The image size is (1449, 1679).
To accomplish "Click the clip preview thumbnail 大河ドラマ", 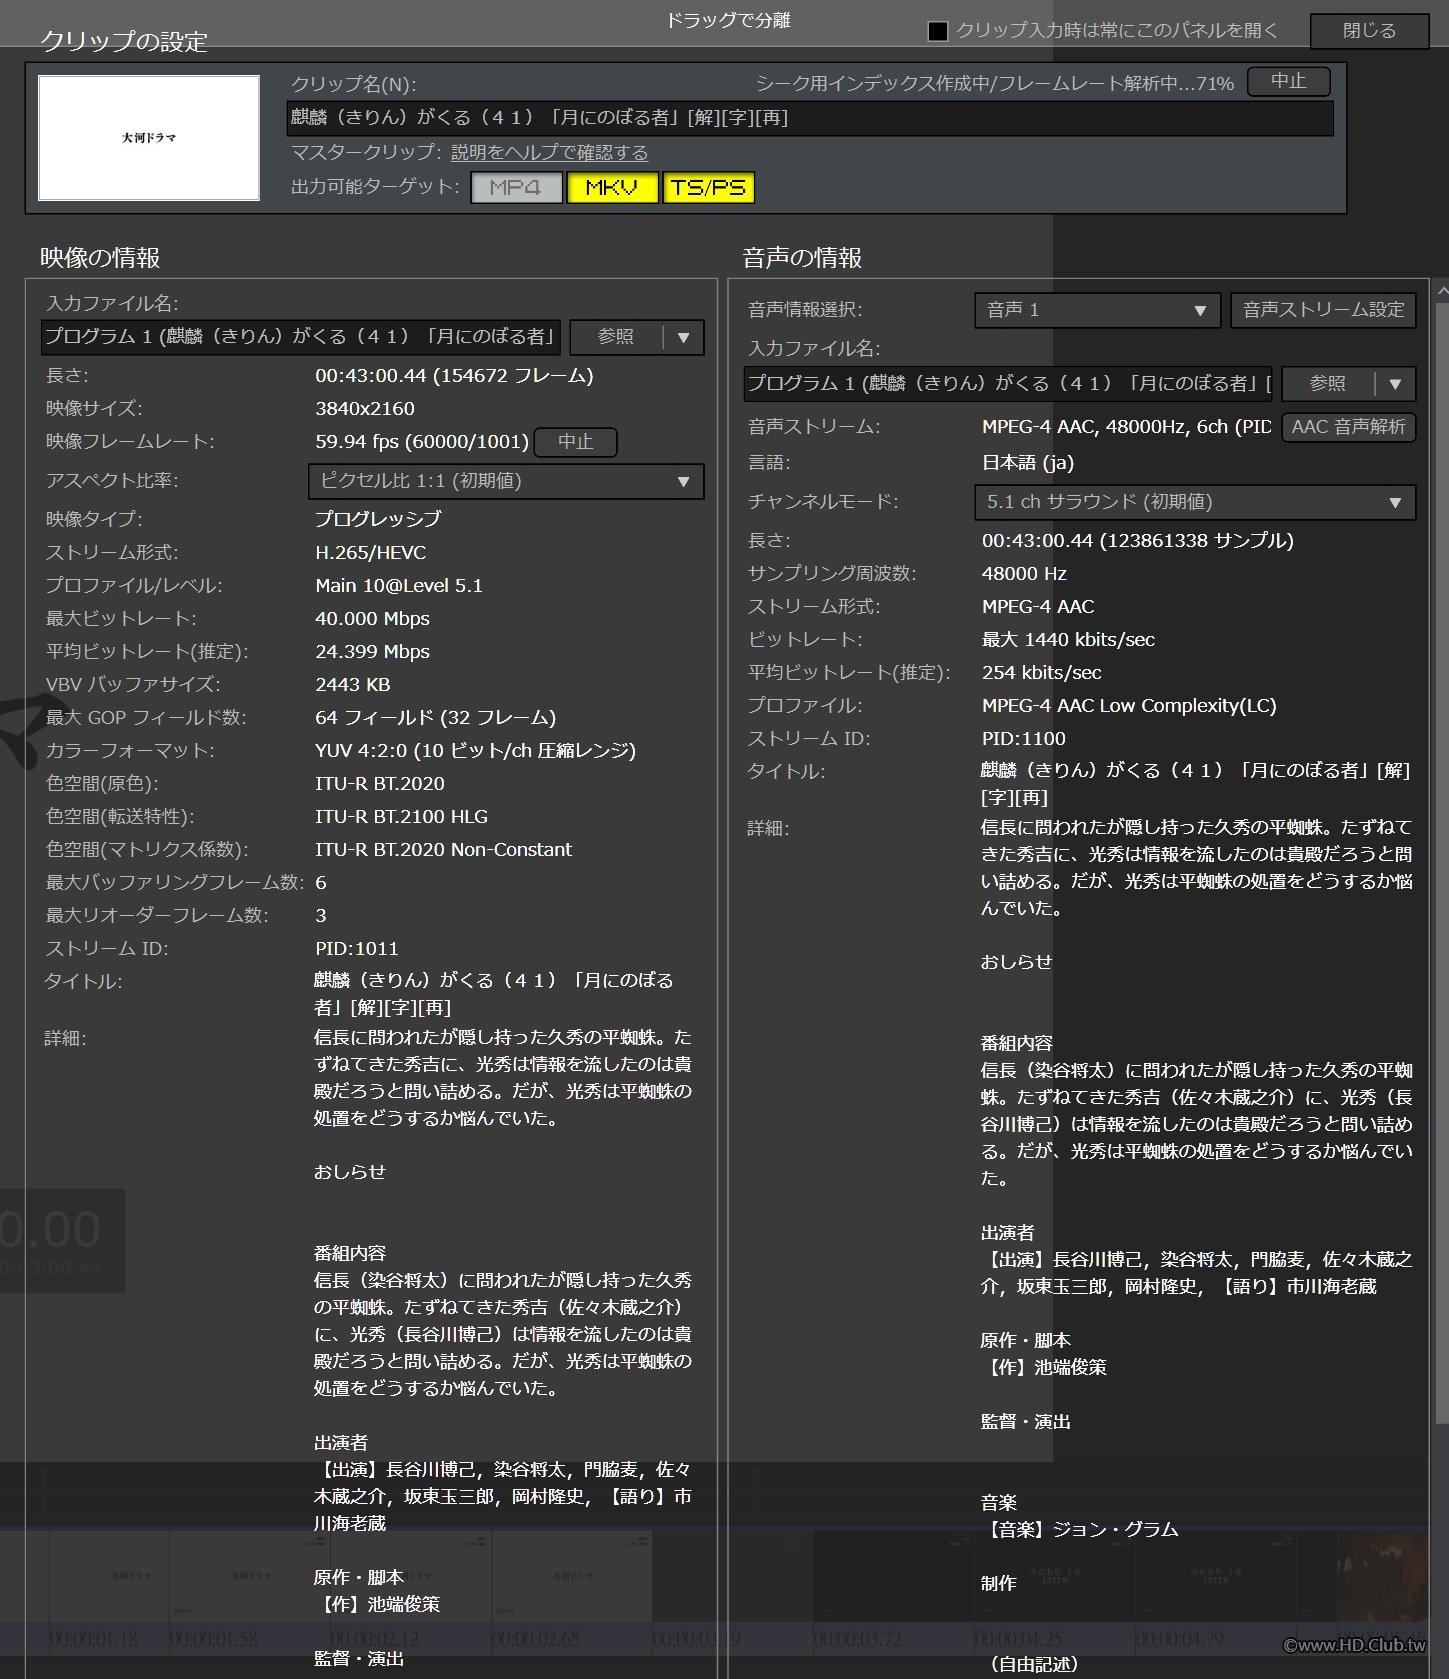I will coord(149,138).
